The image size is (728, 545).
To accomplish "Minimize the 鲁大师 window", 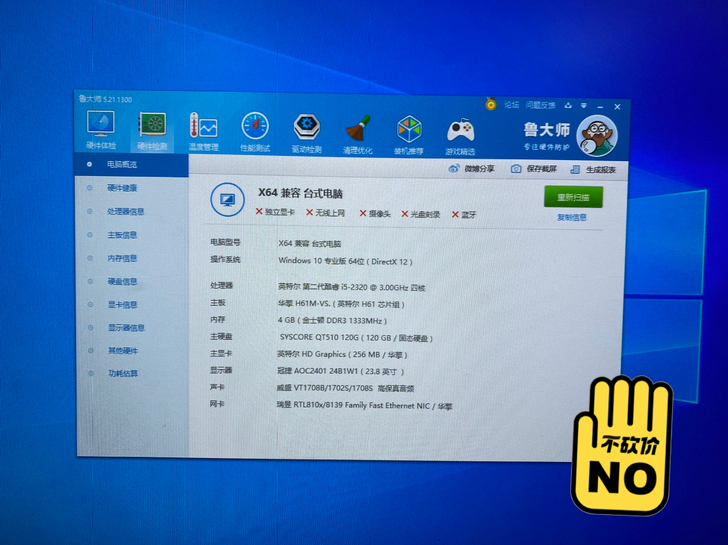I will point(600,106).
